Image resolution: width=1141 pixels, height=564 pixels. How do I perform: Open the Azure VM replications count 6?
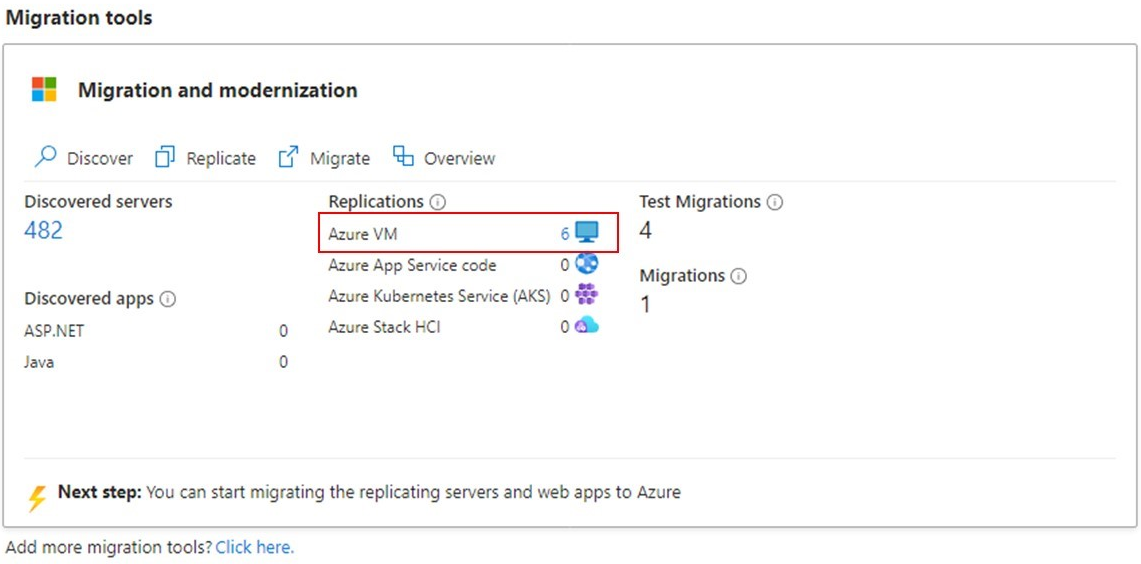tap(565, 234)
